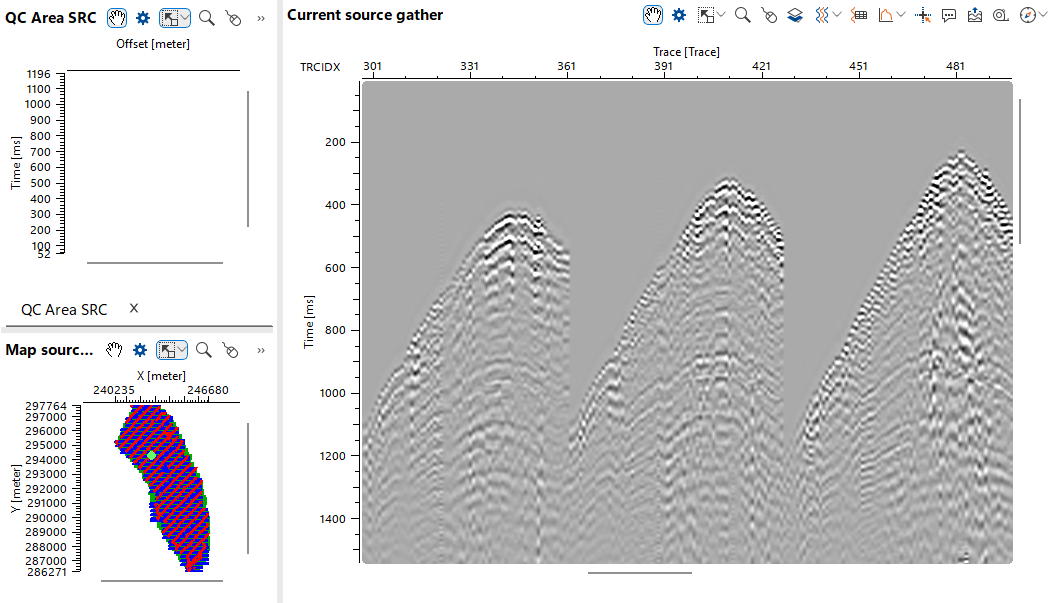1050x603 pixels.
Task: Activate zoom magnifier in Map source panel
Action: [x=204, y=350]
